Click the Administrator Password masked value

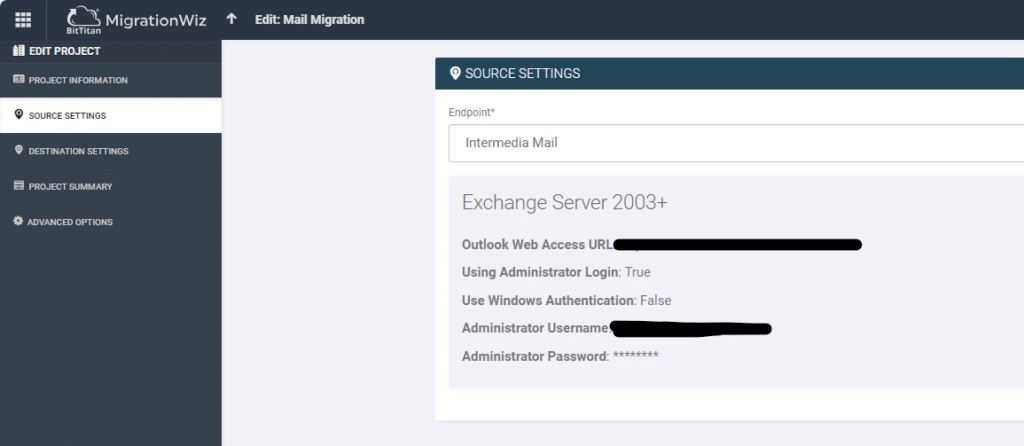coord(635,357)
